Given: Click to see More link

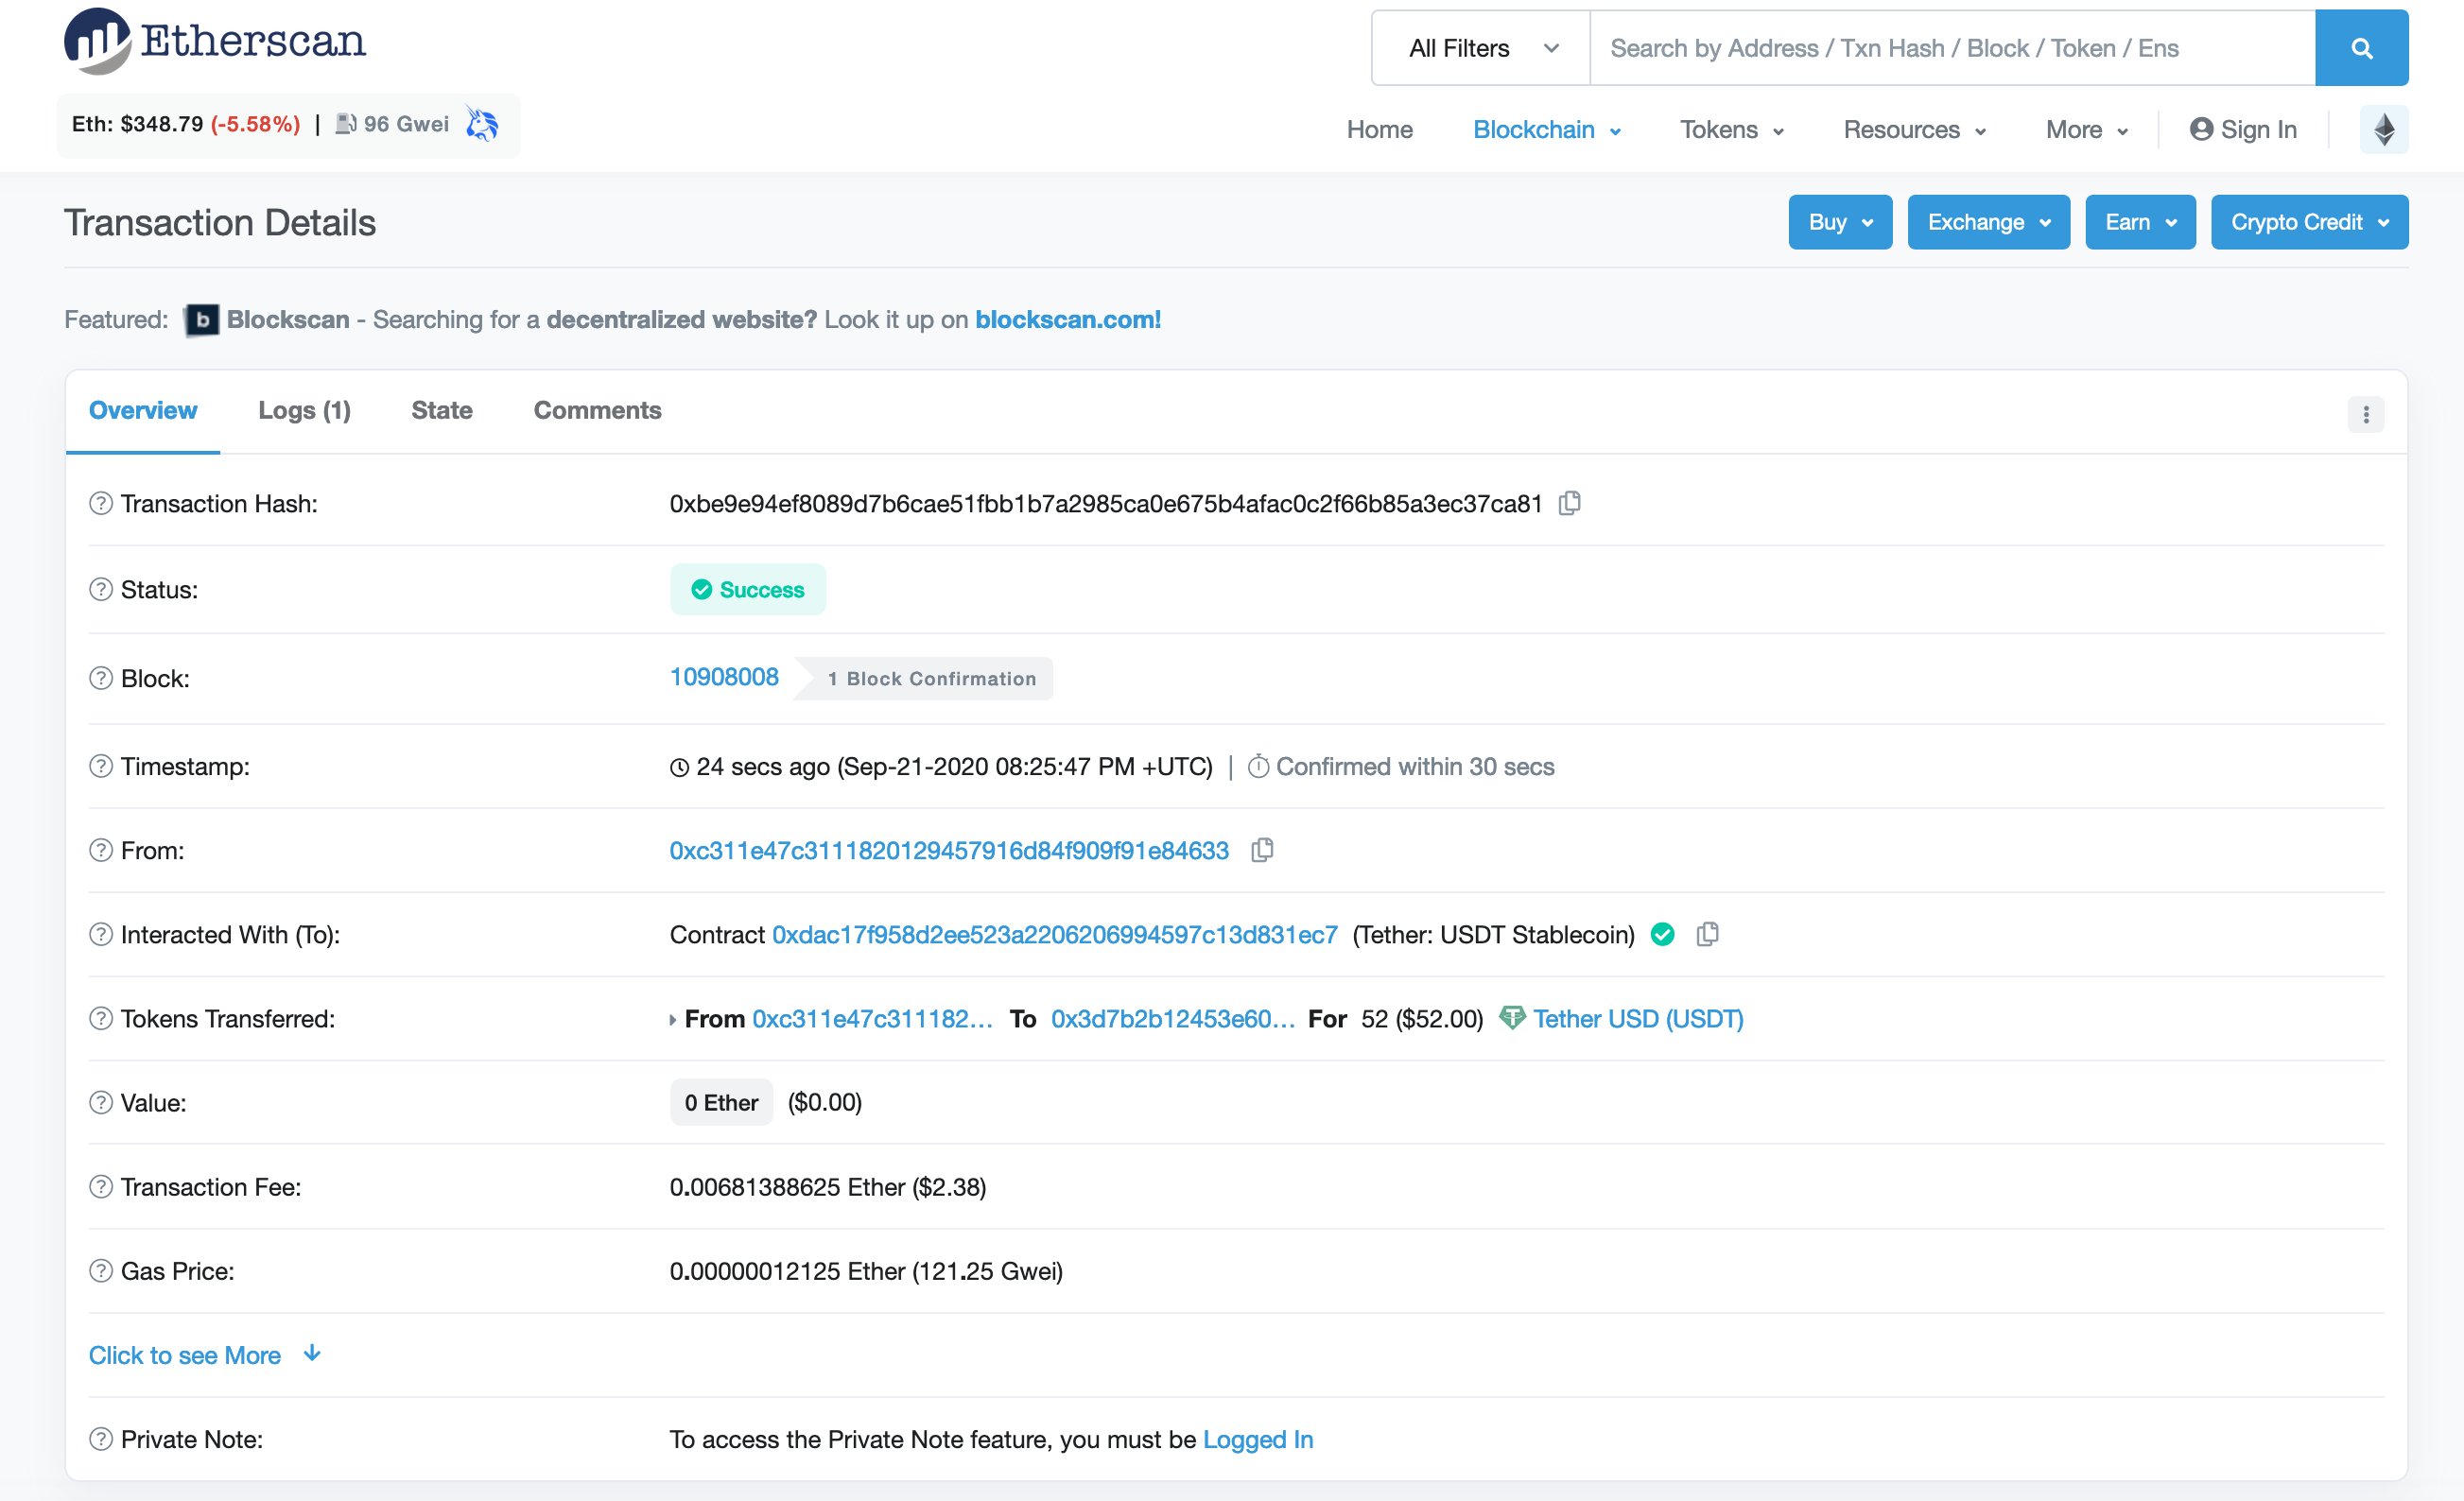Looking at the screenshot, I should pos(185,1355).
